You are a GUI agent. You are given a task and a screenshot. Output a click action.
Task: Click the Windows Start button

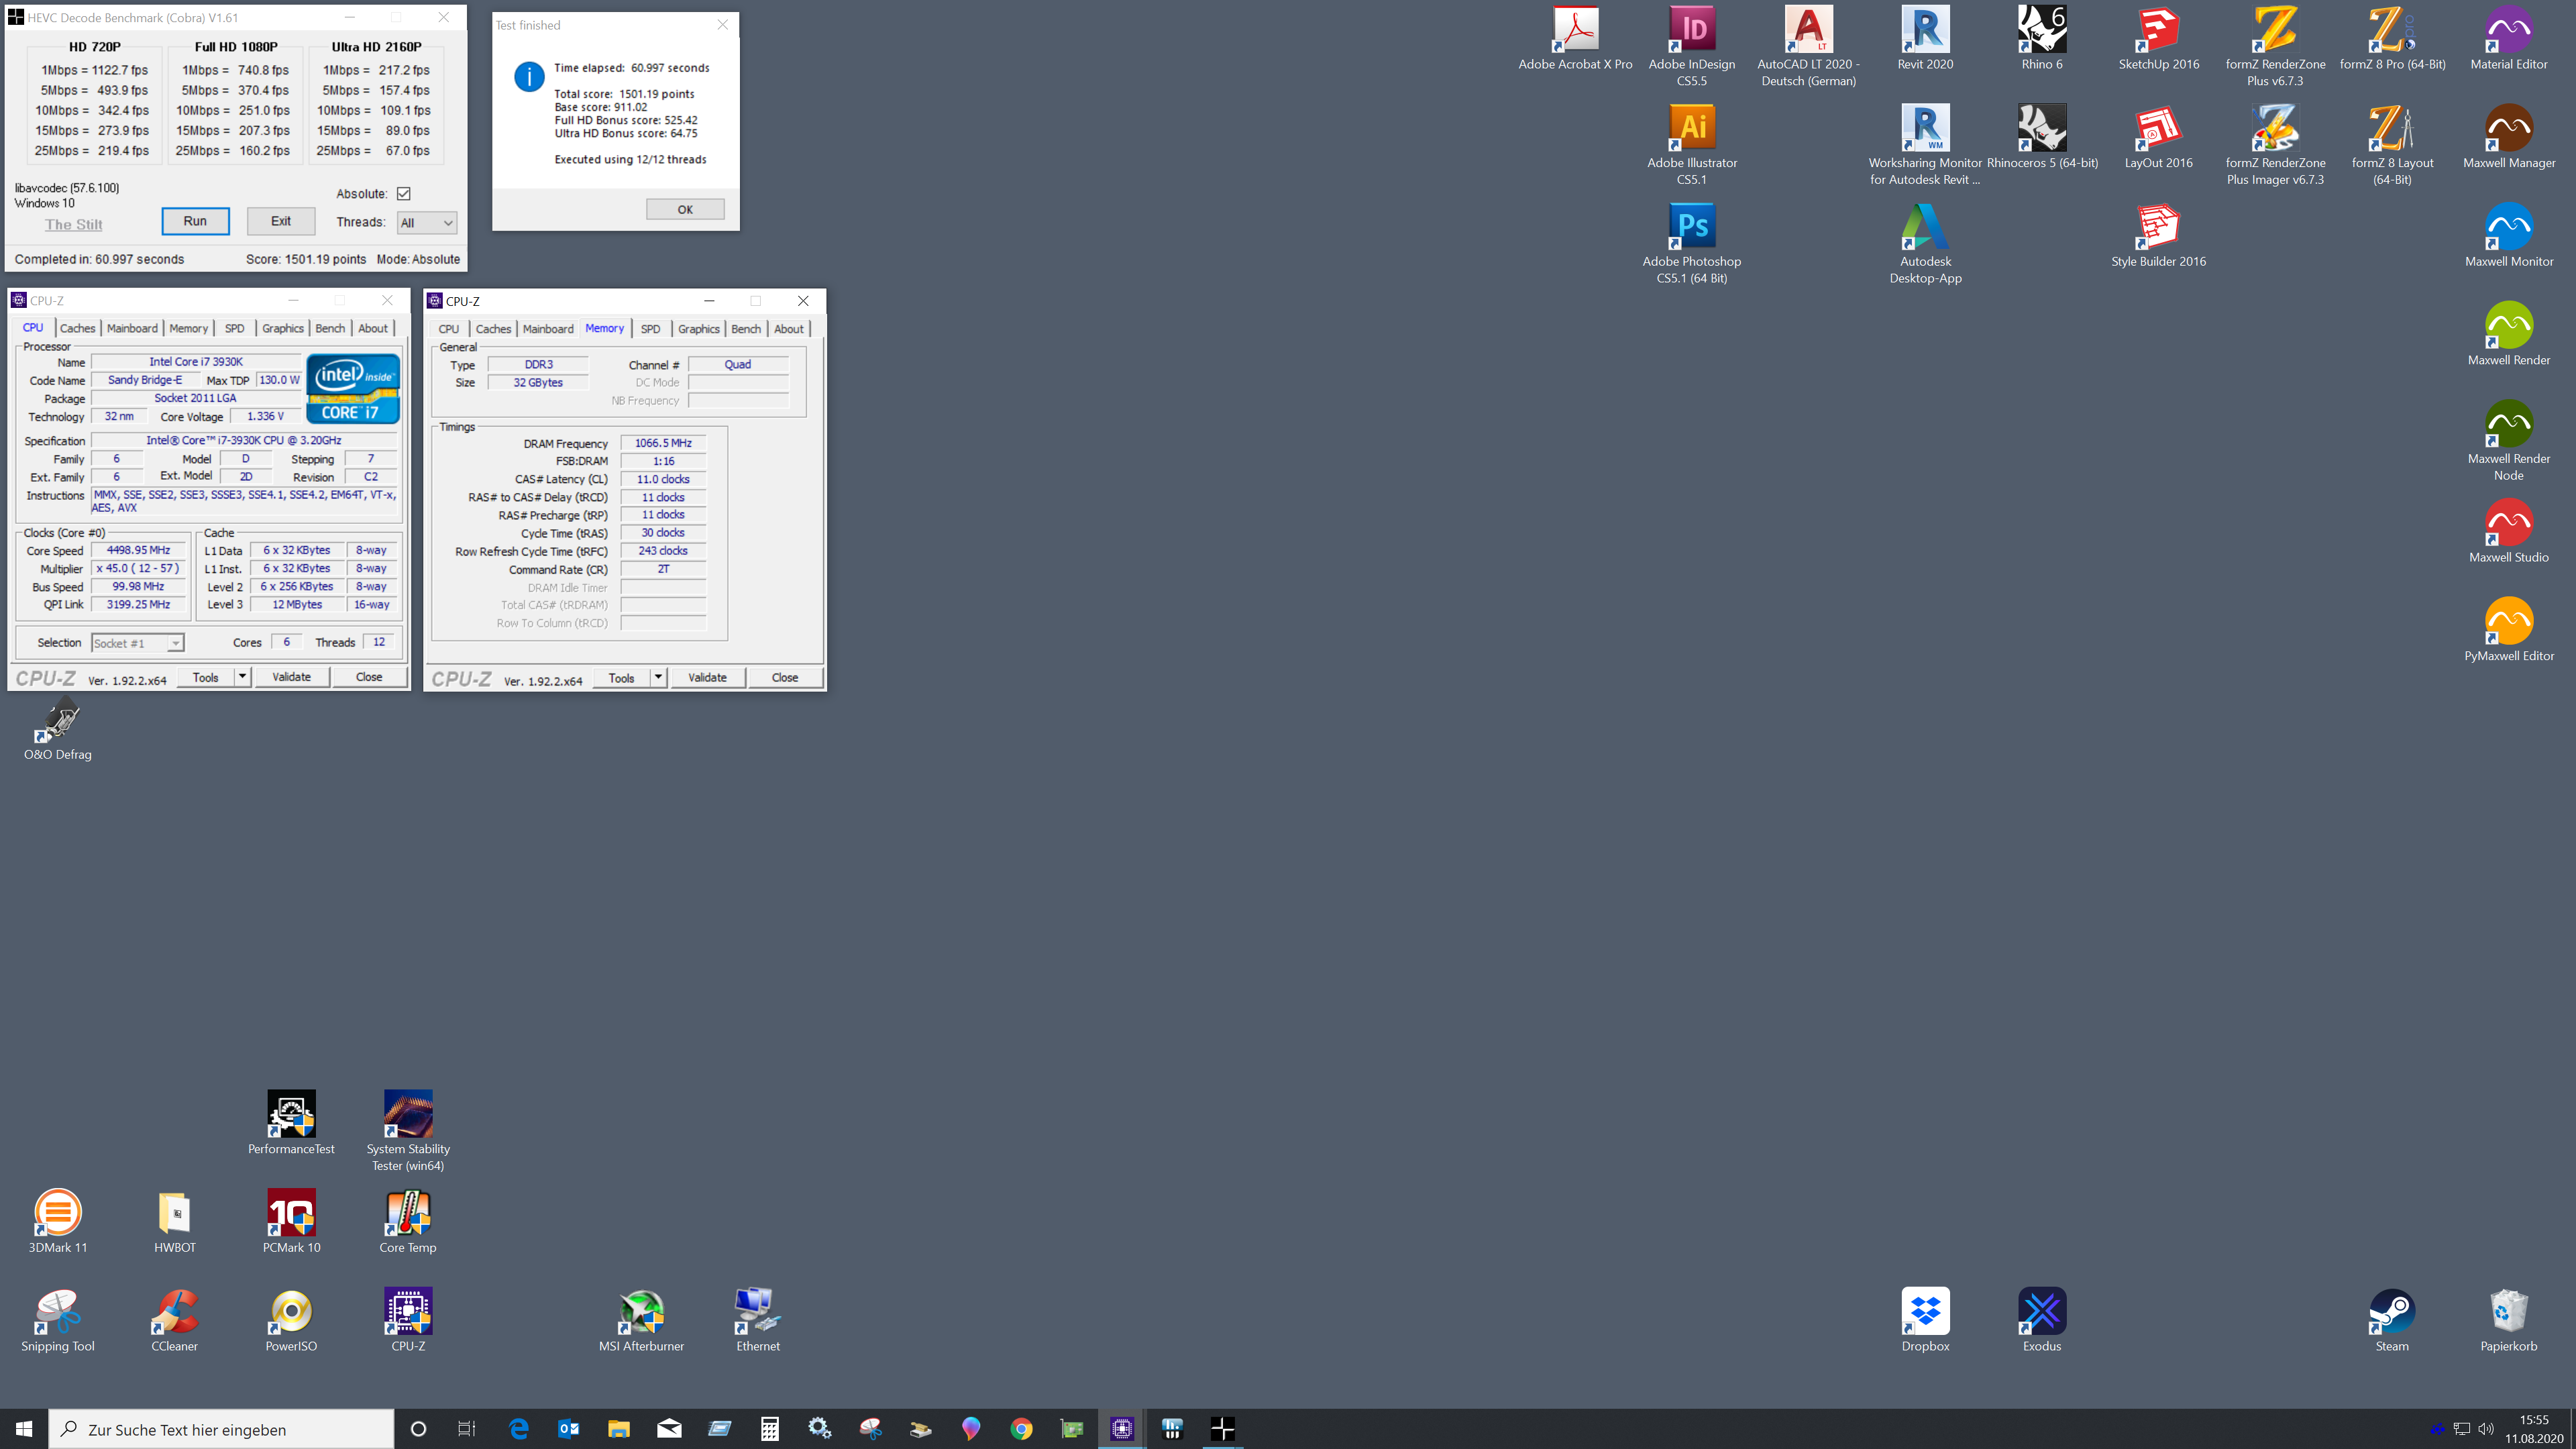pyautogui.click(x=24, y=1429)
